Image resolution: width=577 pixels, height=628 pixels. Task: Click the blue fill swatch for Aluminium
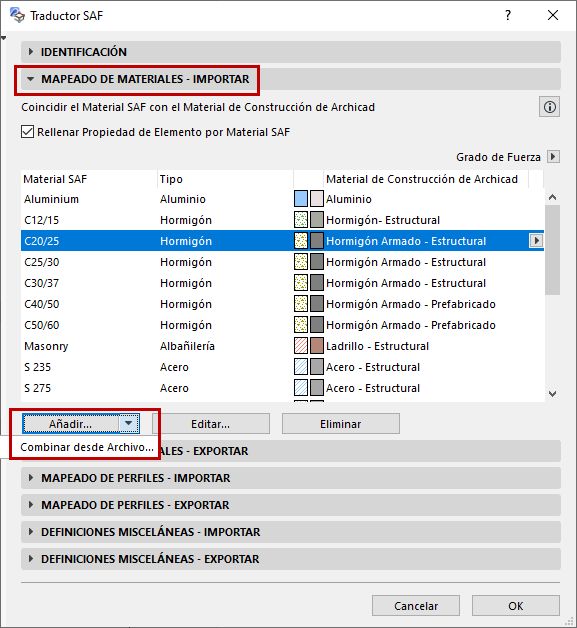[301, 199]
